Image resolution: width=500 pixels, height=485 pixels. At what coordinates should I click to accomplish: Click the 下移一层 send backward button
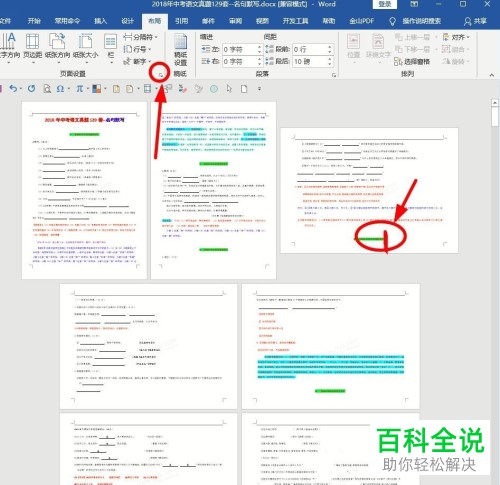[412, 49]
